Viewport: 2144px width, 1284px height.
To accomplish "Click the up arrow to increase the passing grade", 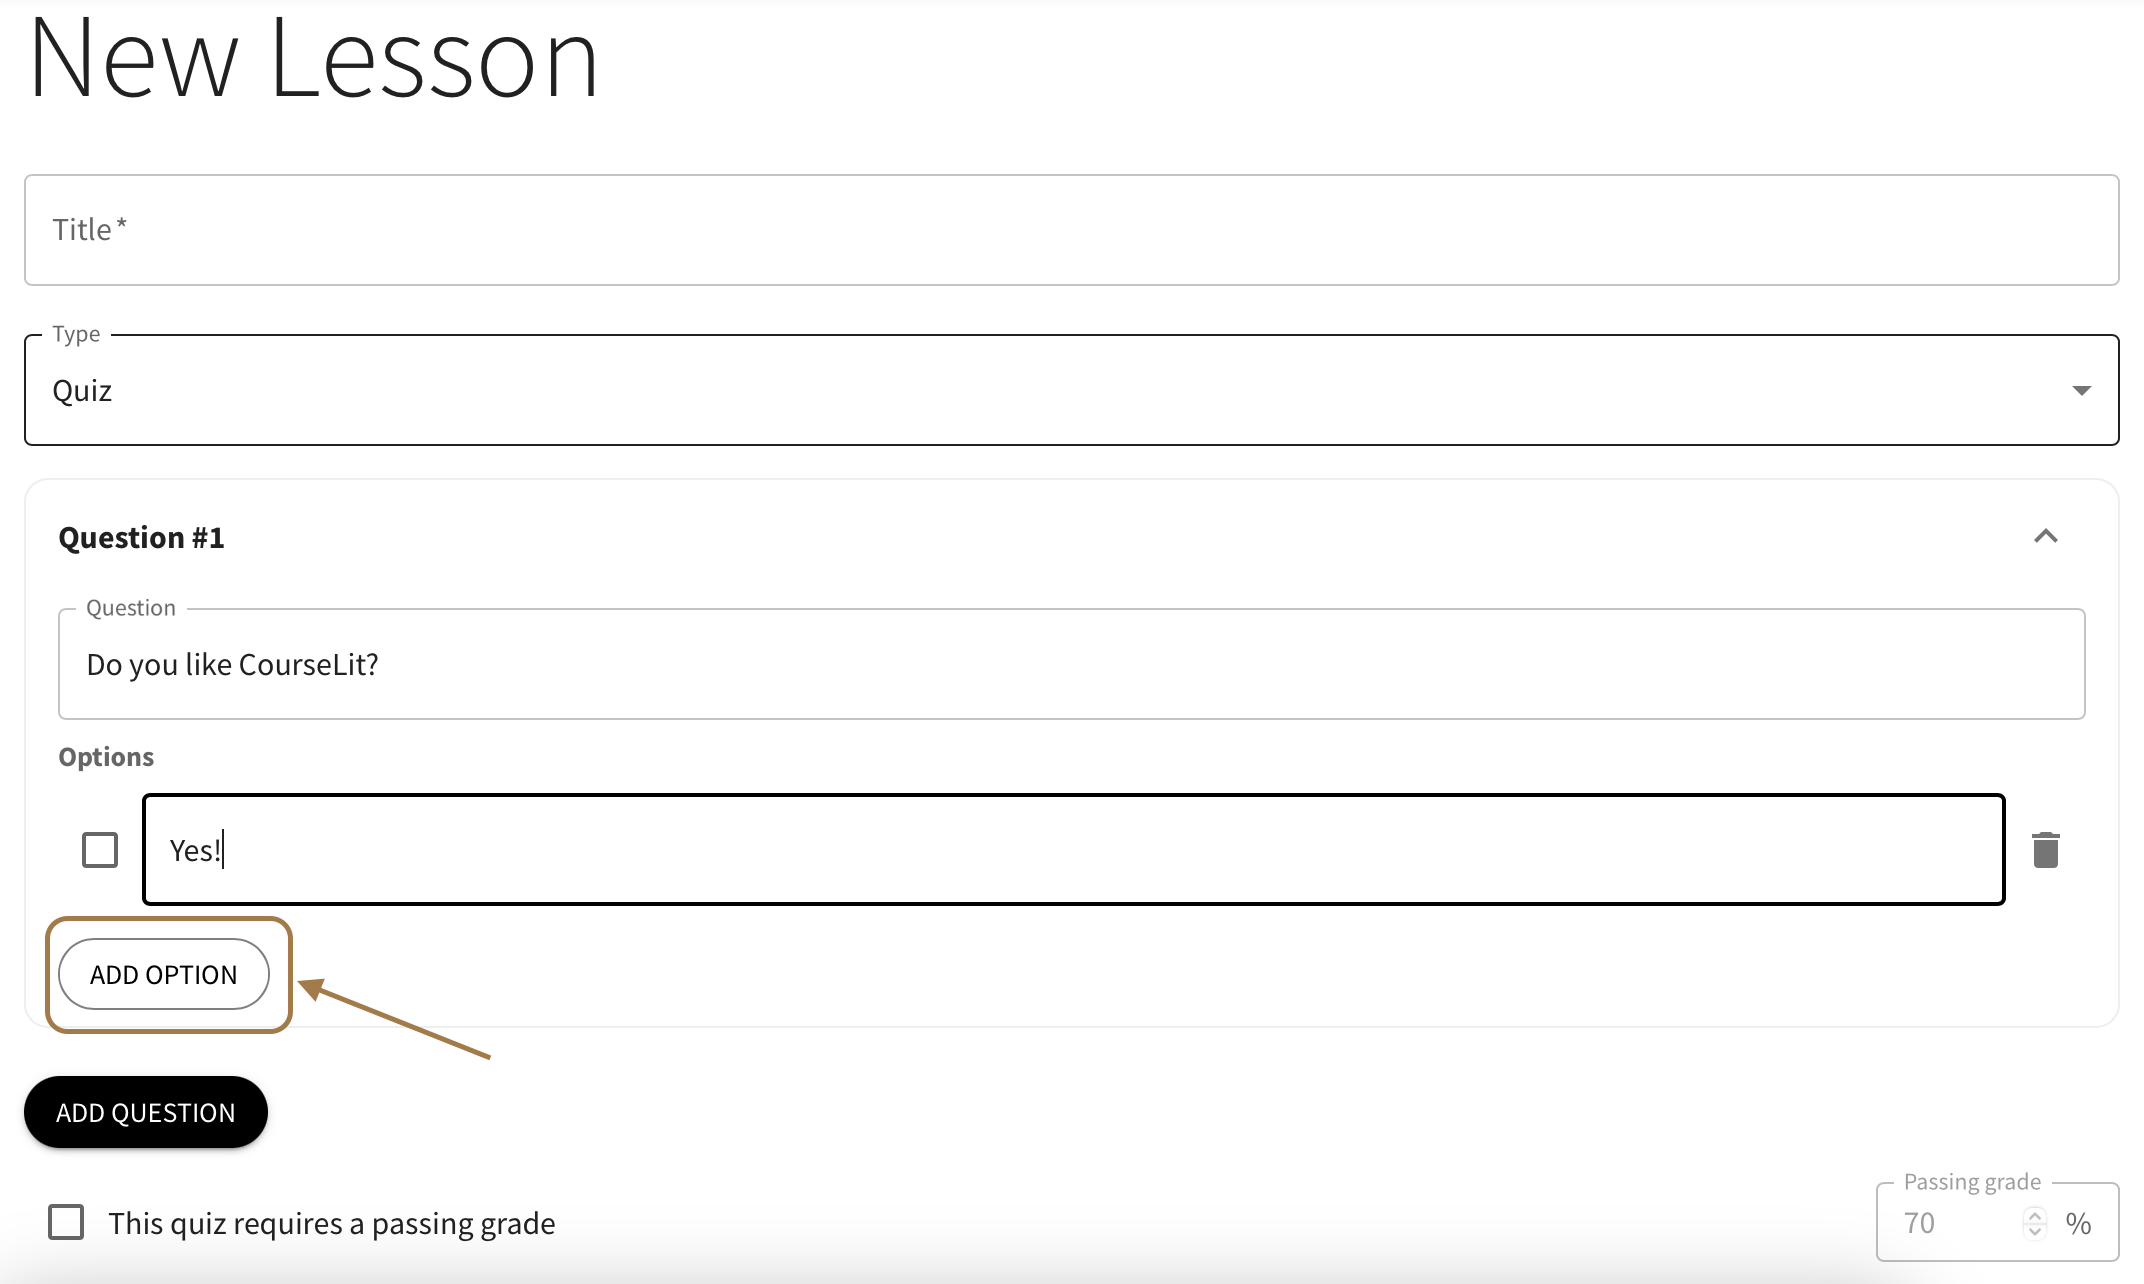I will pyautogui.click(x=2034, y=1212).
